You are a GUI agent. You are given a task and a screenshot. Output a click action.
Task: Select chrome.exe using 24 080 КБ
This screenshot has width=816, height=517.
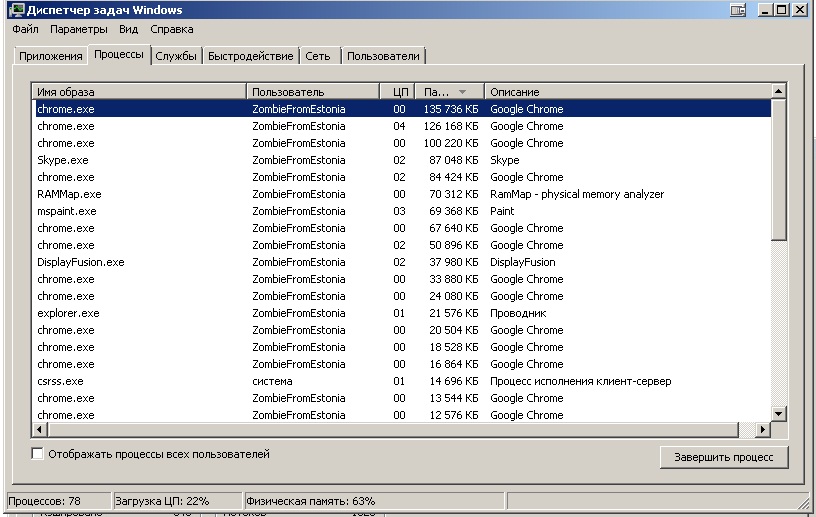(401, 296)
